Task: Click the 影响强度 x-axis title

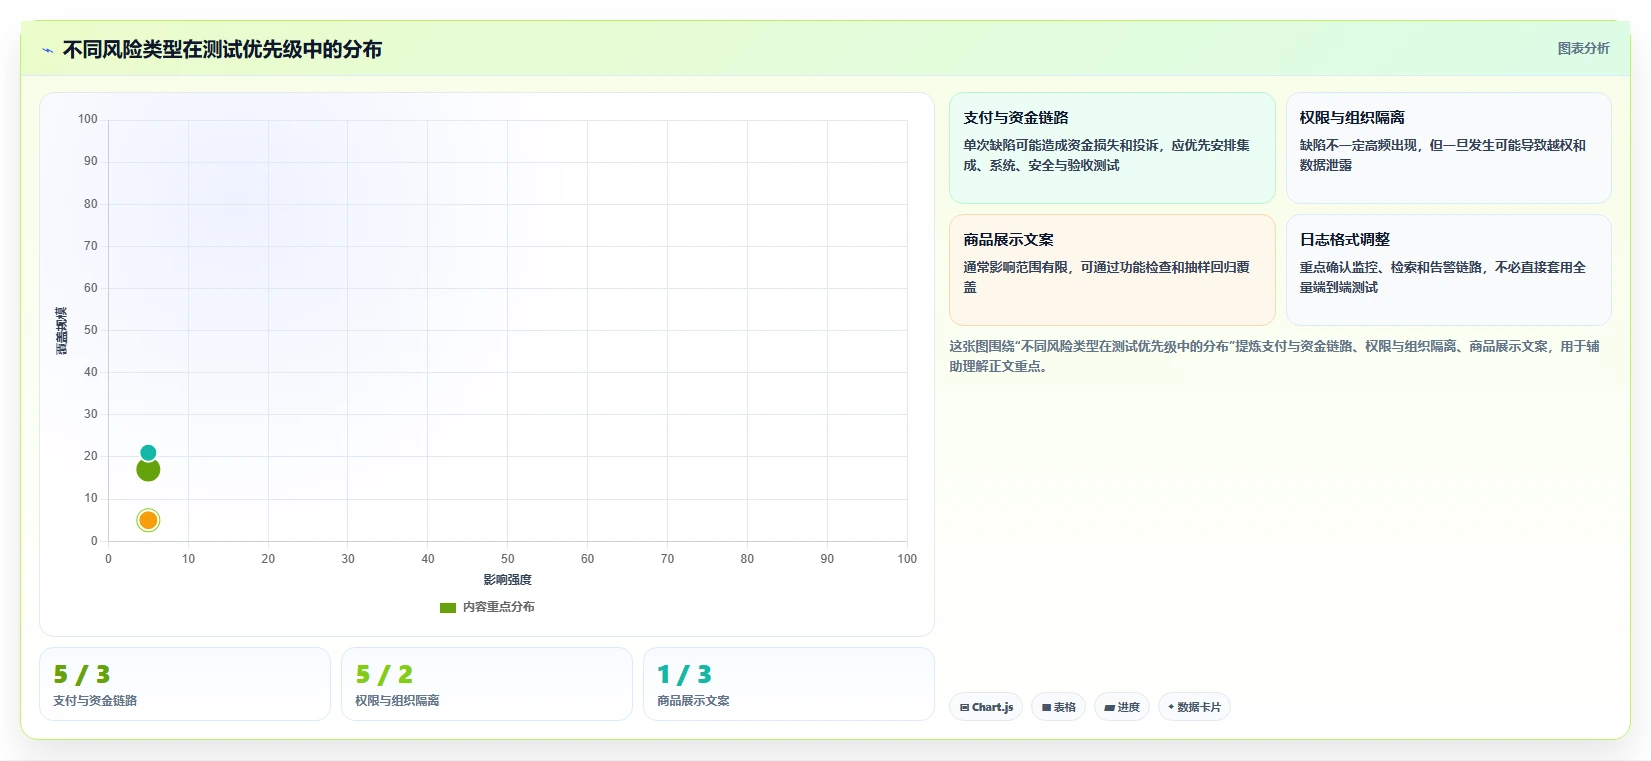Action: pos(508,580)
